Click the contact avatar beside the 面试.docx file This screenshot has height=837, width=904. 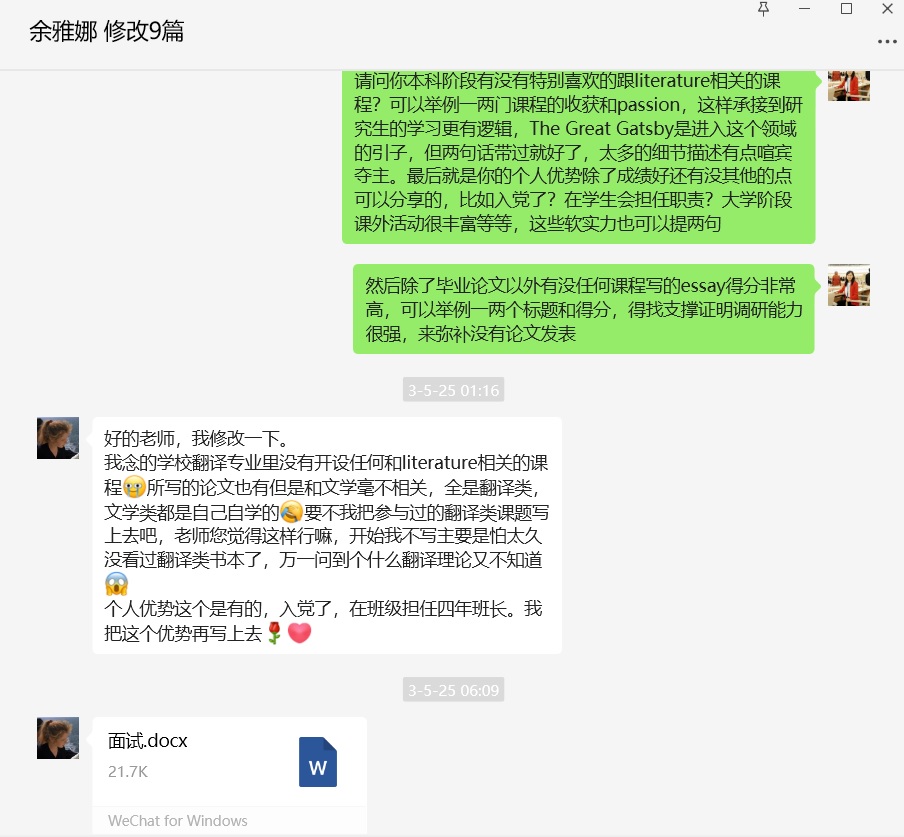click(58, 738)
